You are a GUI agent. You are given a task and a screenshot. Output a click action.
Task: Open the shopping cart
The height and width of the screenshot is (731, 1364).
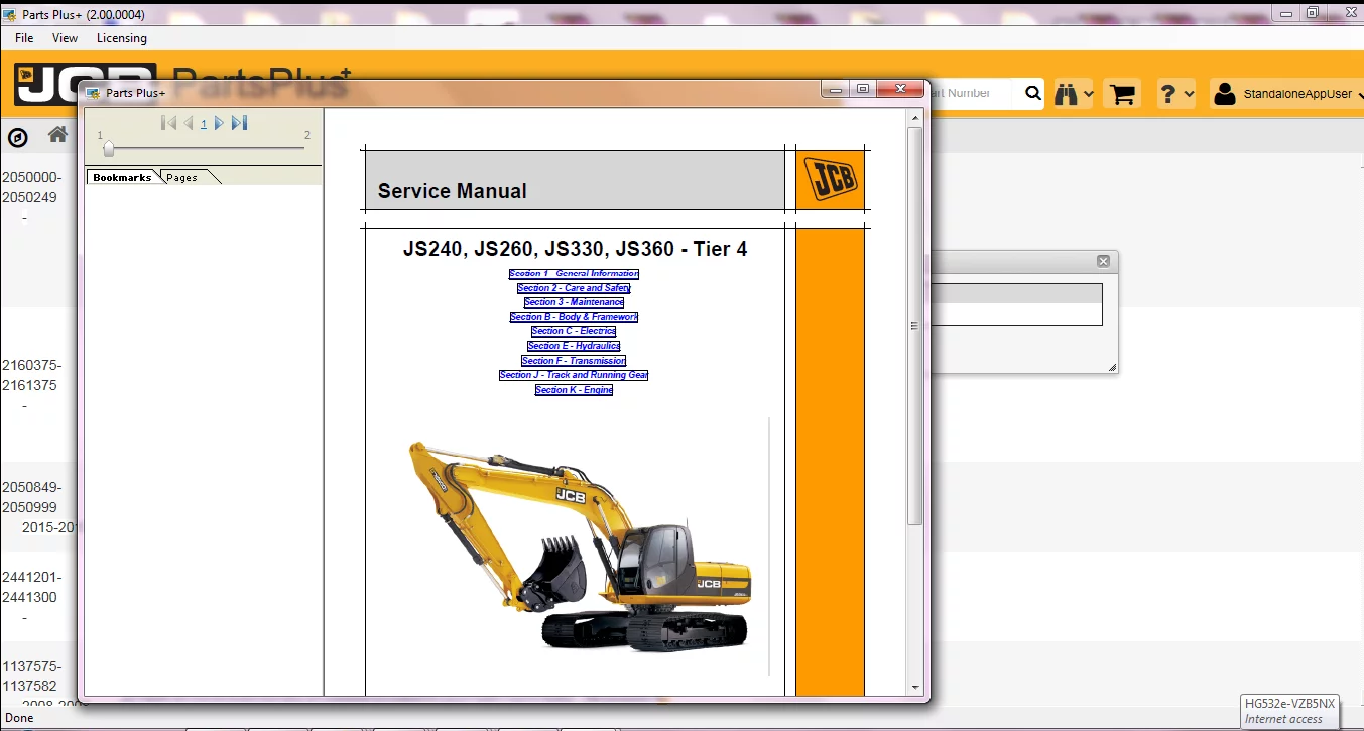1122,93
